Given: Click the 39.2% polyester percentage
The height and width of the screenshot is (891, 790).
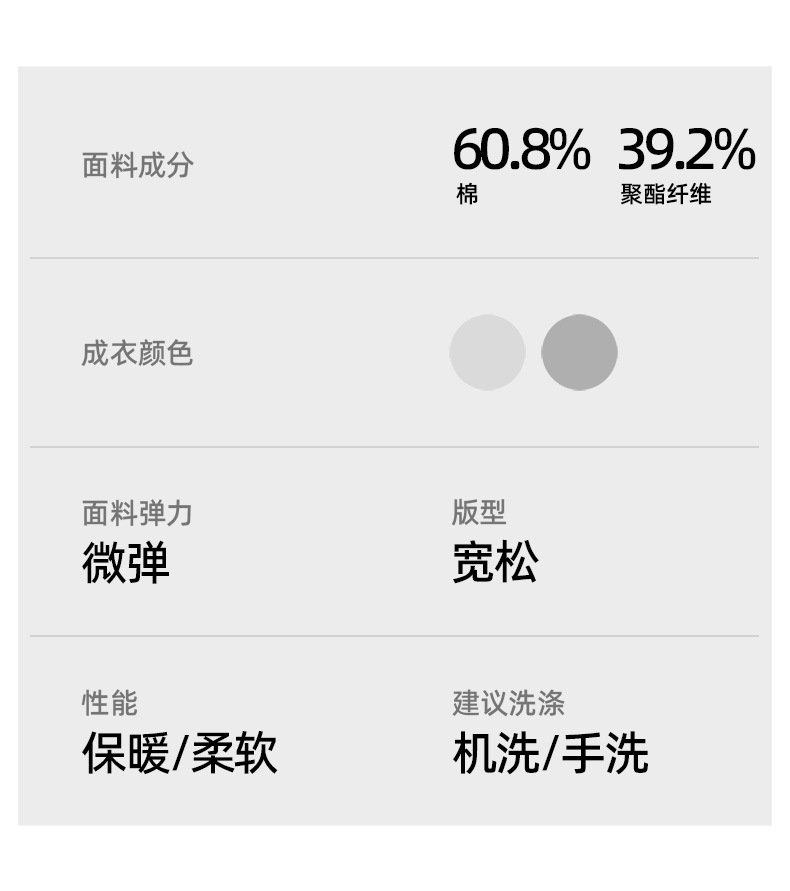Looking at the screenshot, I should (686, 150).
